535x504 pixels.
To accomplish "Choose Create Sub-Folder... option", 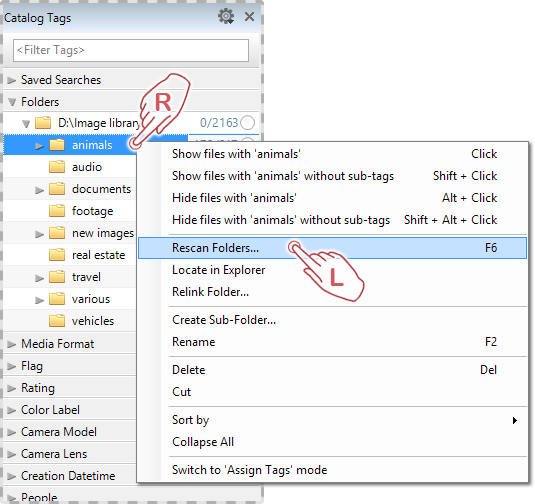I will (x=332, y=320).
